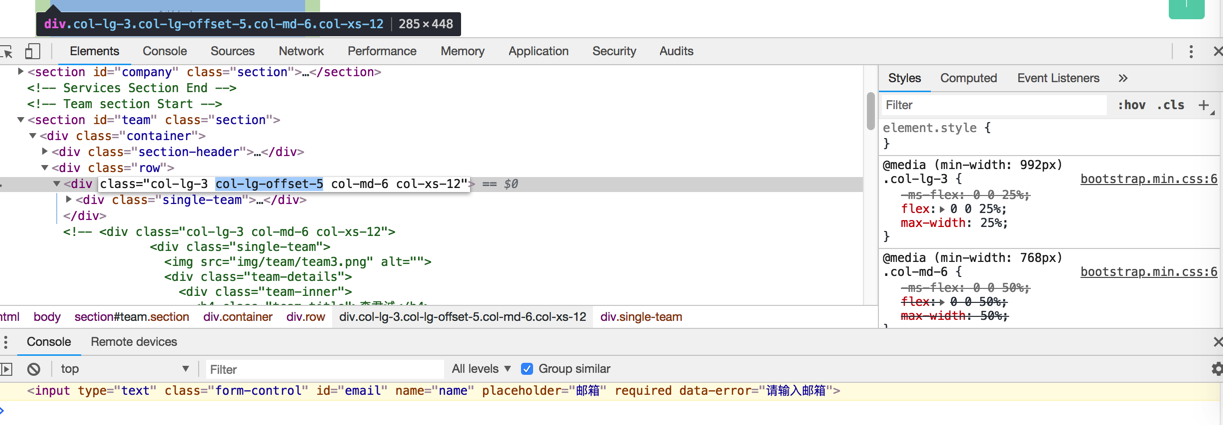
Task: Open the Audits tab
Action: pos(676,51)
